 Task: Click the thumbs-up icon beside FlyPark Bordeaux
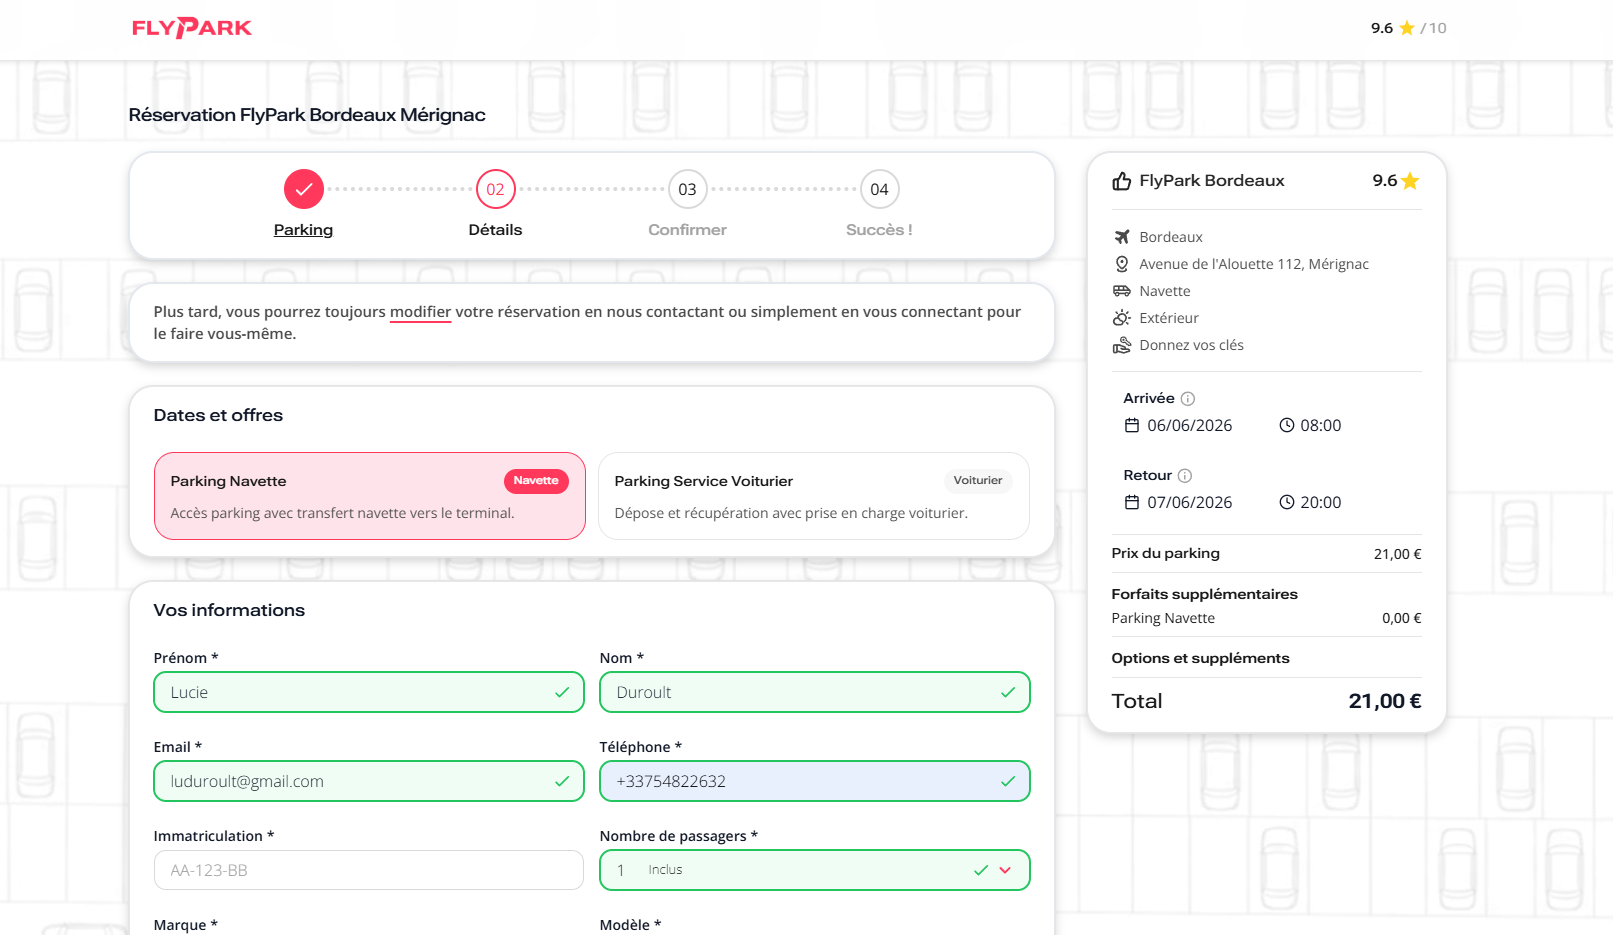tap(1122, 181)
